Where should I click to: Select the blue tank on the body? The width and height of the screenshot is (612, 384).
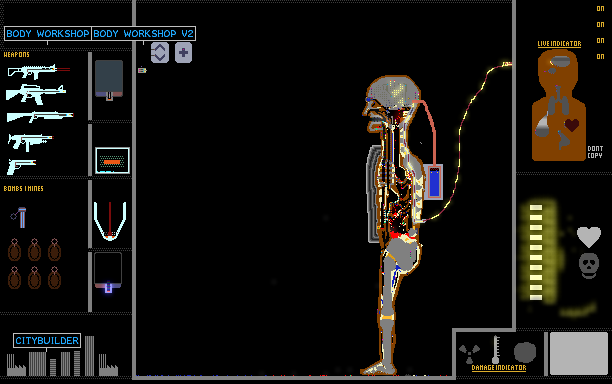pos(434,182)
